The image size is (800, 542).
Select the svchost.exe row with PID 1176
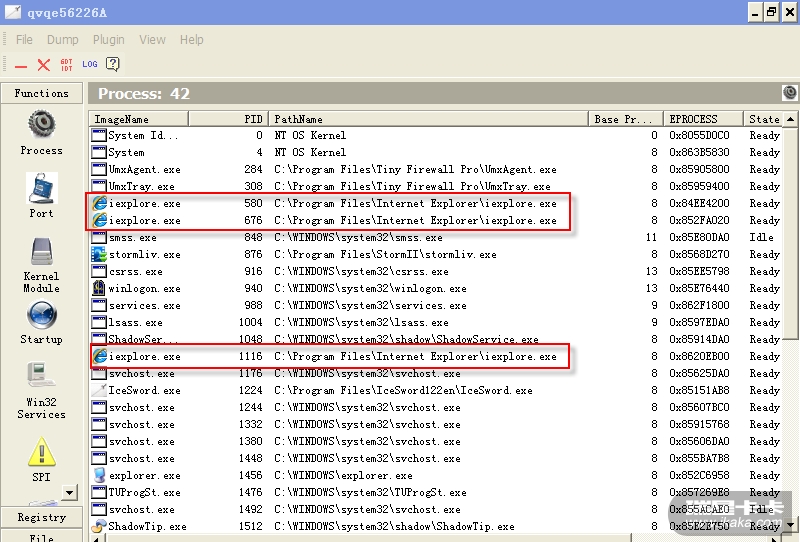tap(436, 373)
